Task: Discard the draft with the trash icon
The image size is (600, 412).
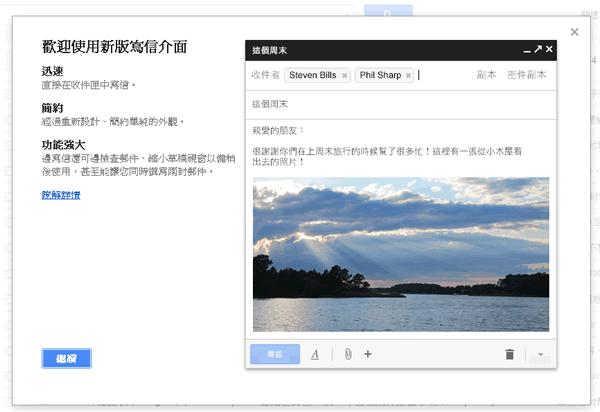Action: click(509, 354)
